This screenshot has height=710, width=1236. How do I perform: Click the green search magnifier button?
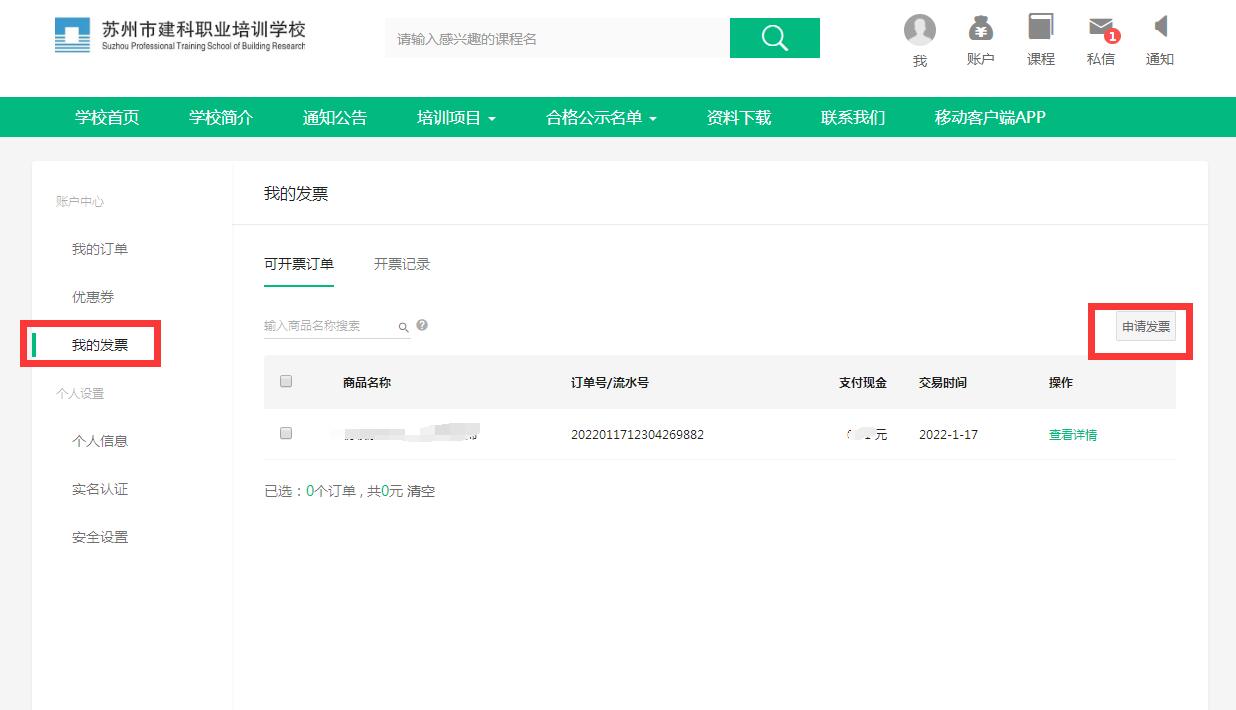774,38
